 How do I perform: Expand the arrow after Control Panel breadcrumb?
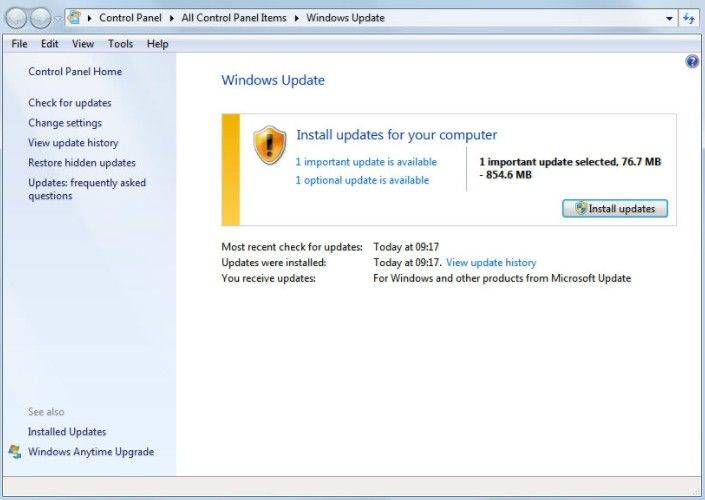coord(172,18)
